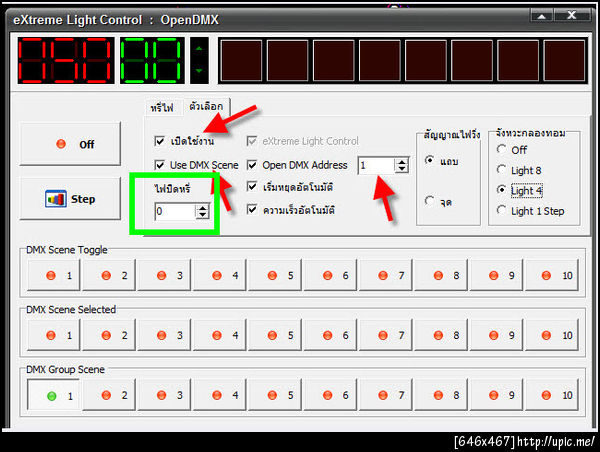Toggle เริ่มหยุดอัตโนมัติ checkbox
The height and width of the screenshot is (452, 600).
coord(252,187)
